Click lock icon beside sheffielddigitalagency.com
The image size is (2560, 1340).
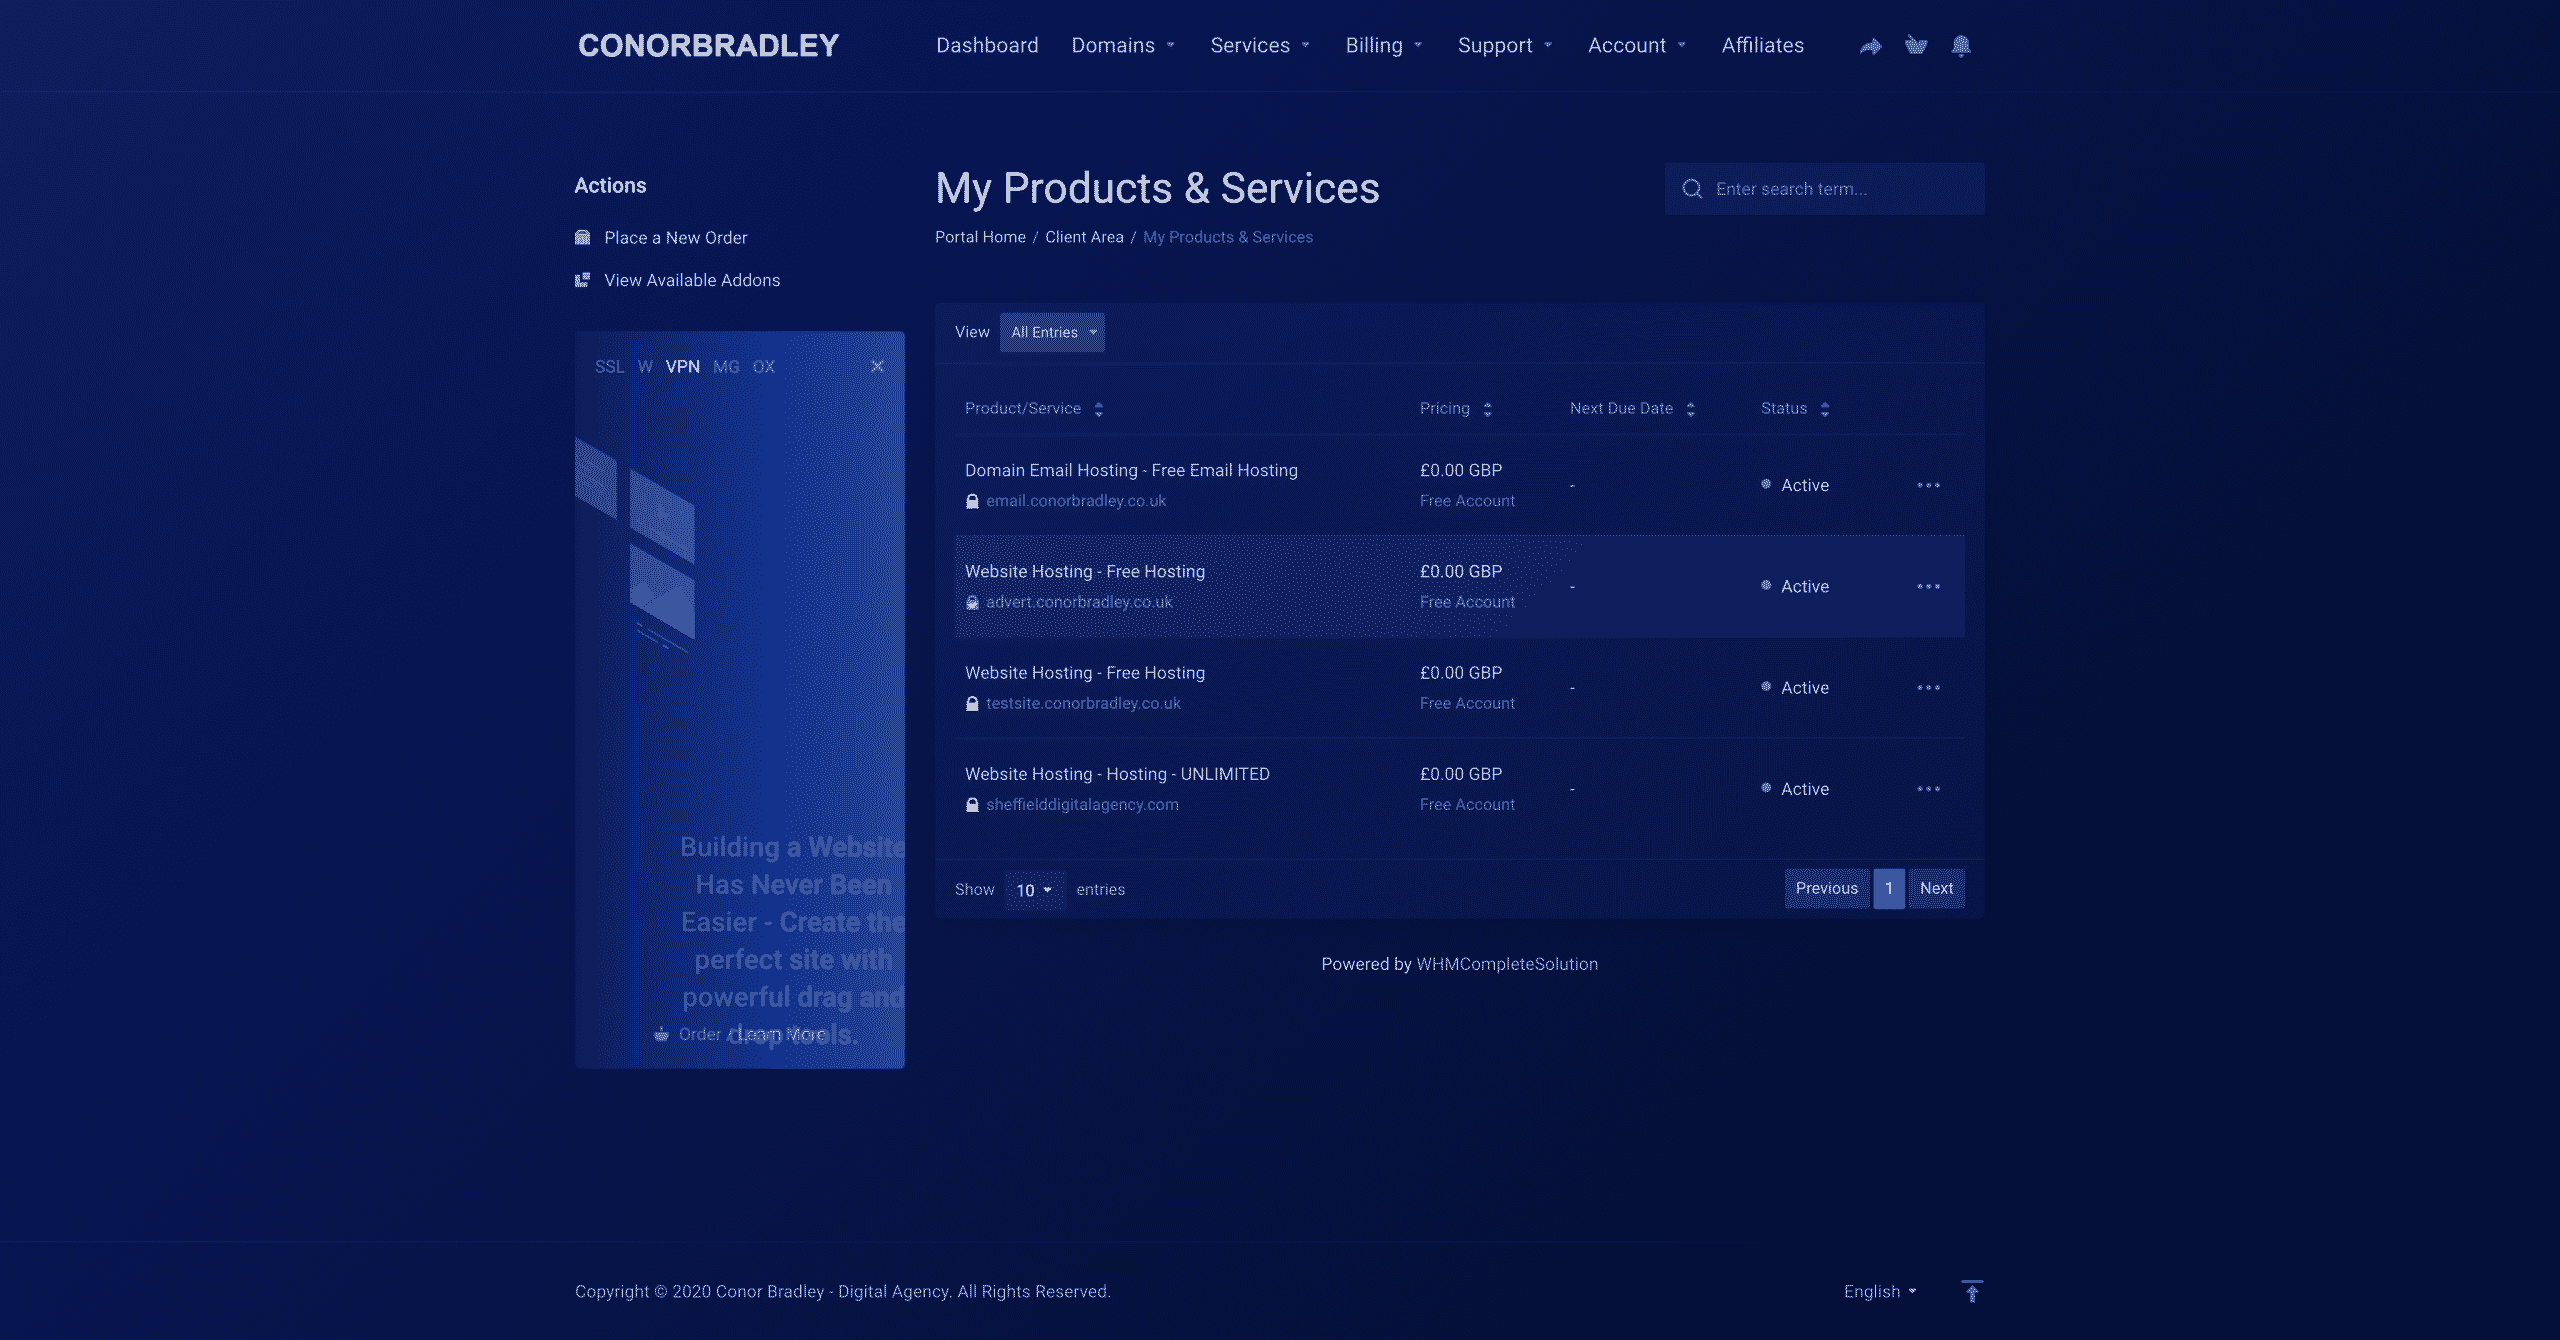coord(972,805)
